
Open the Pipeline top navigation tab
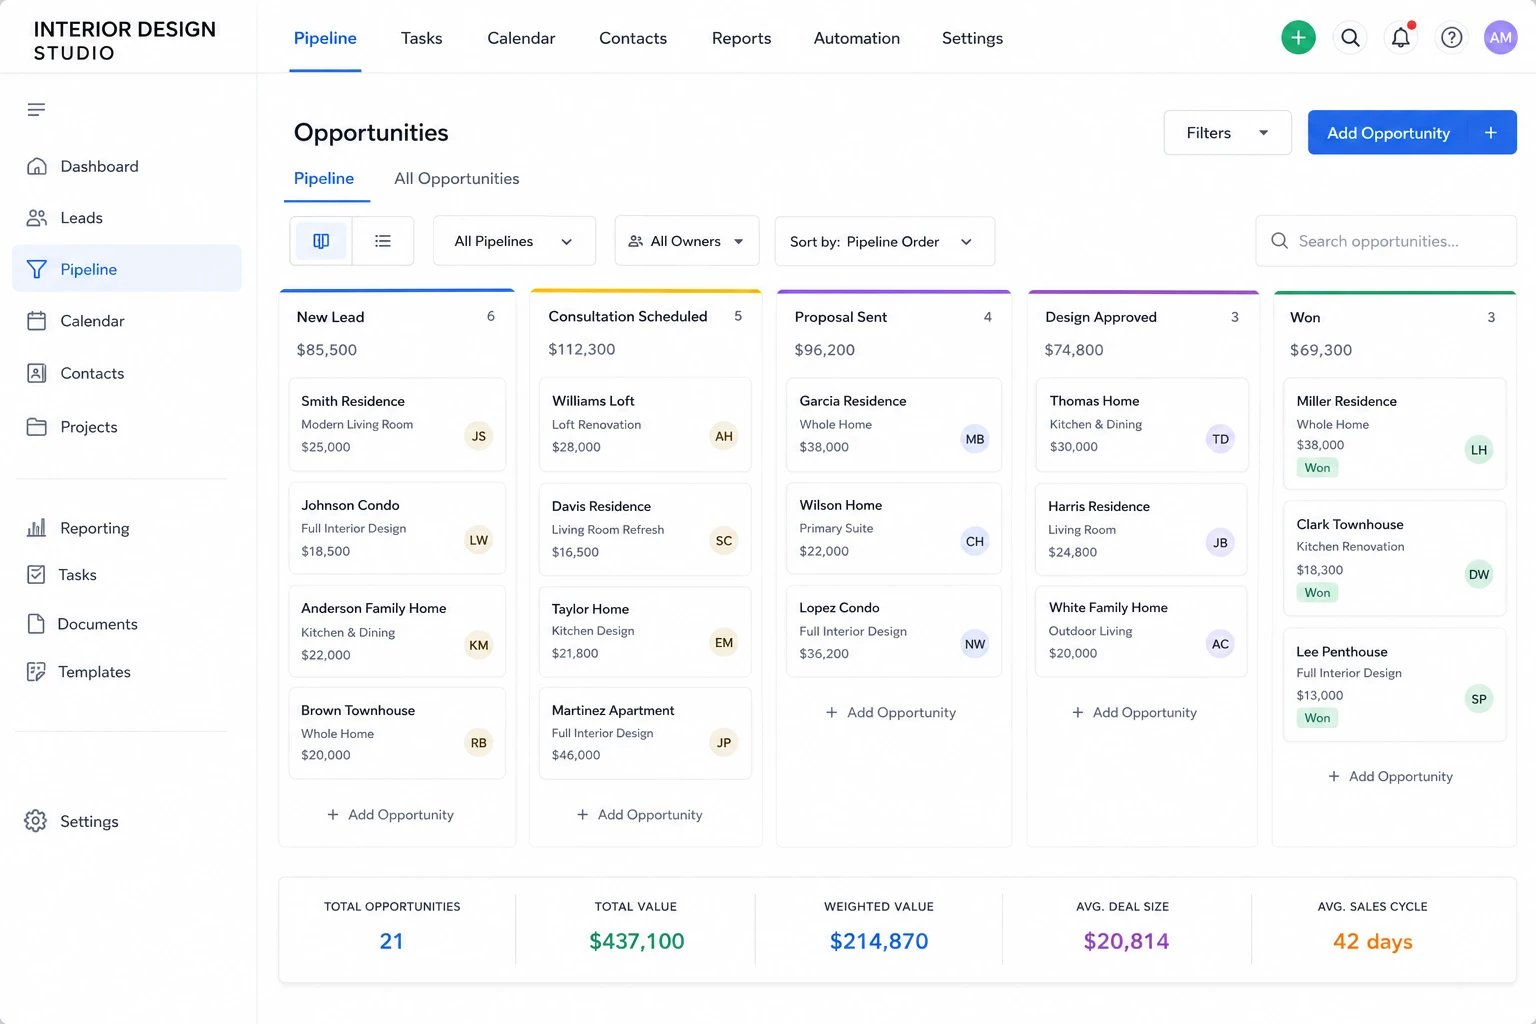325,38
